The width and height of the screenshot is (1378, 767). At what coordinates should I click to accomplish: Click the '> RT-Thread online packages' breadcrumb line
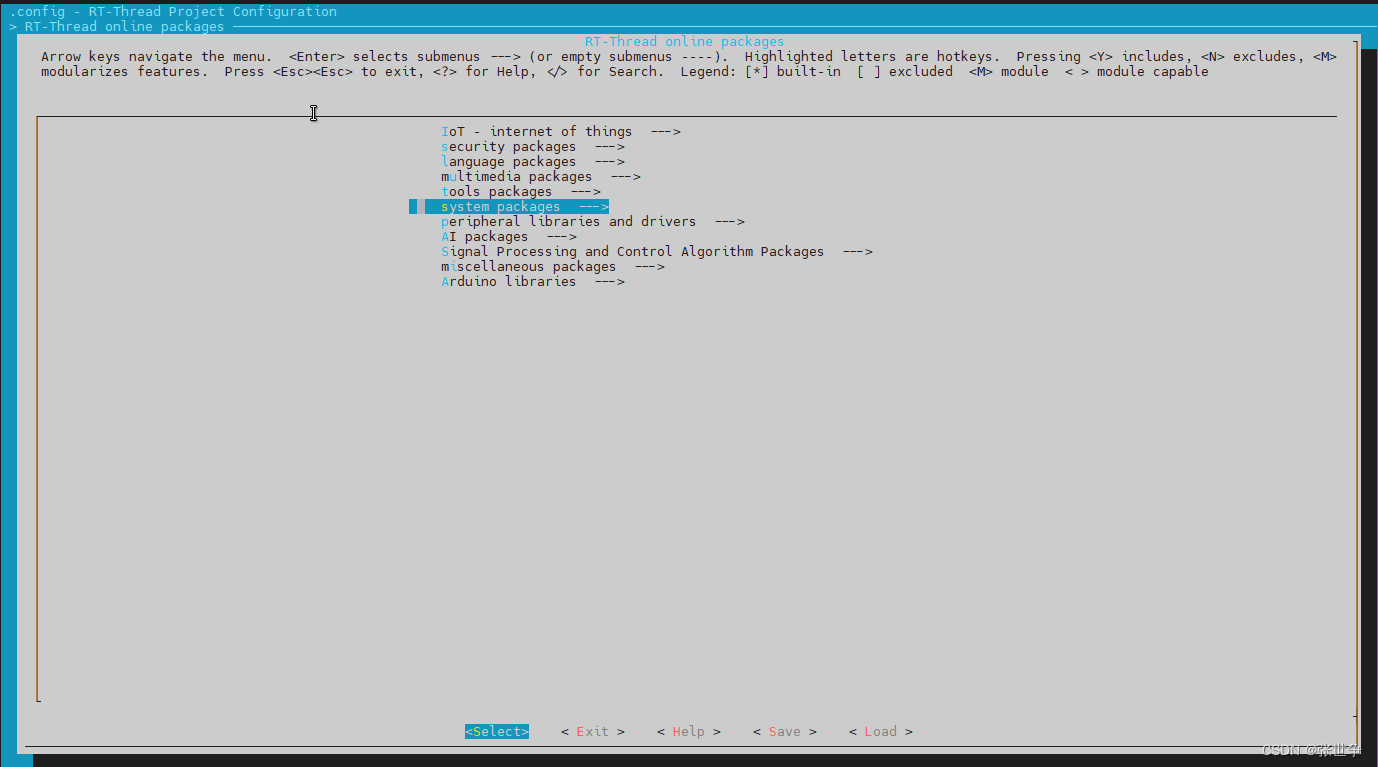point(117,26)
